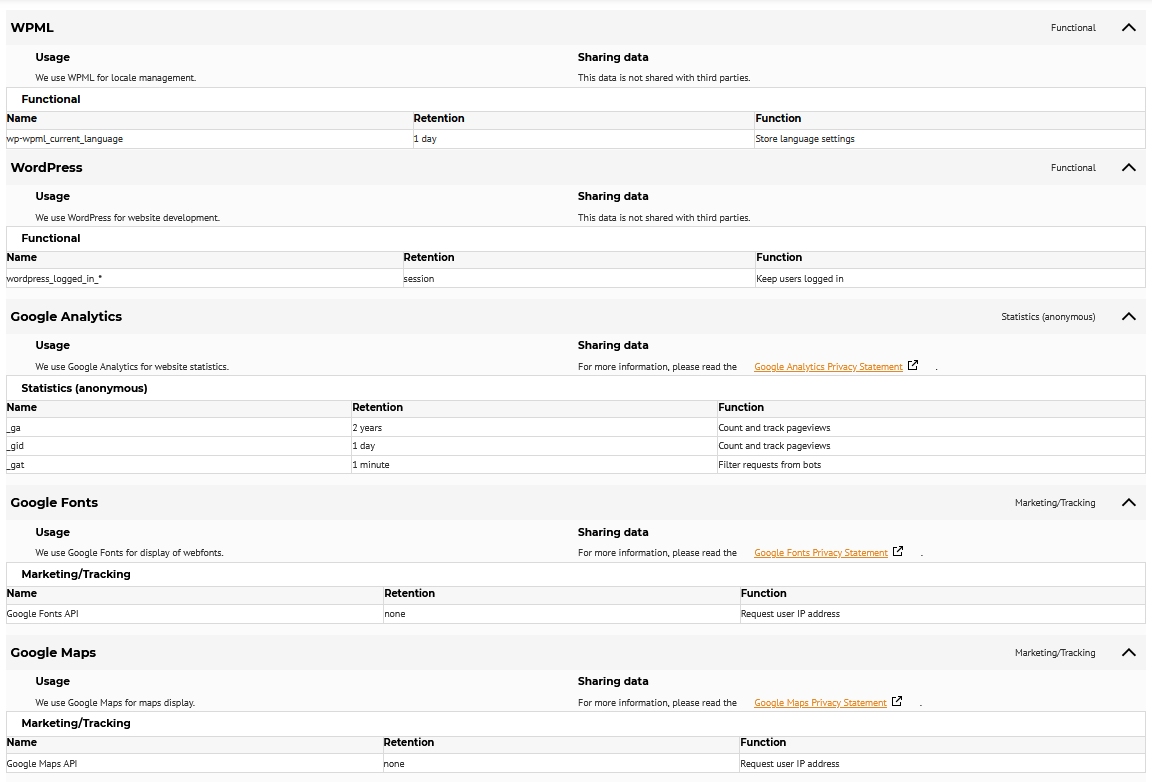The image size is (1152, 782).
Task: Open the Google Analytics Privacy Statement link
Action: coord(828,367)
